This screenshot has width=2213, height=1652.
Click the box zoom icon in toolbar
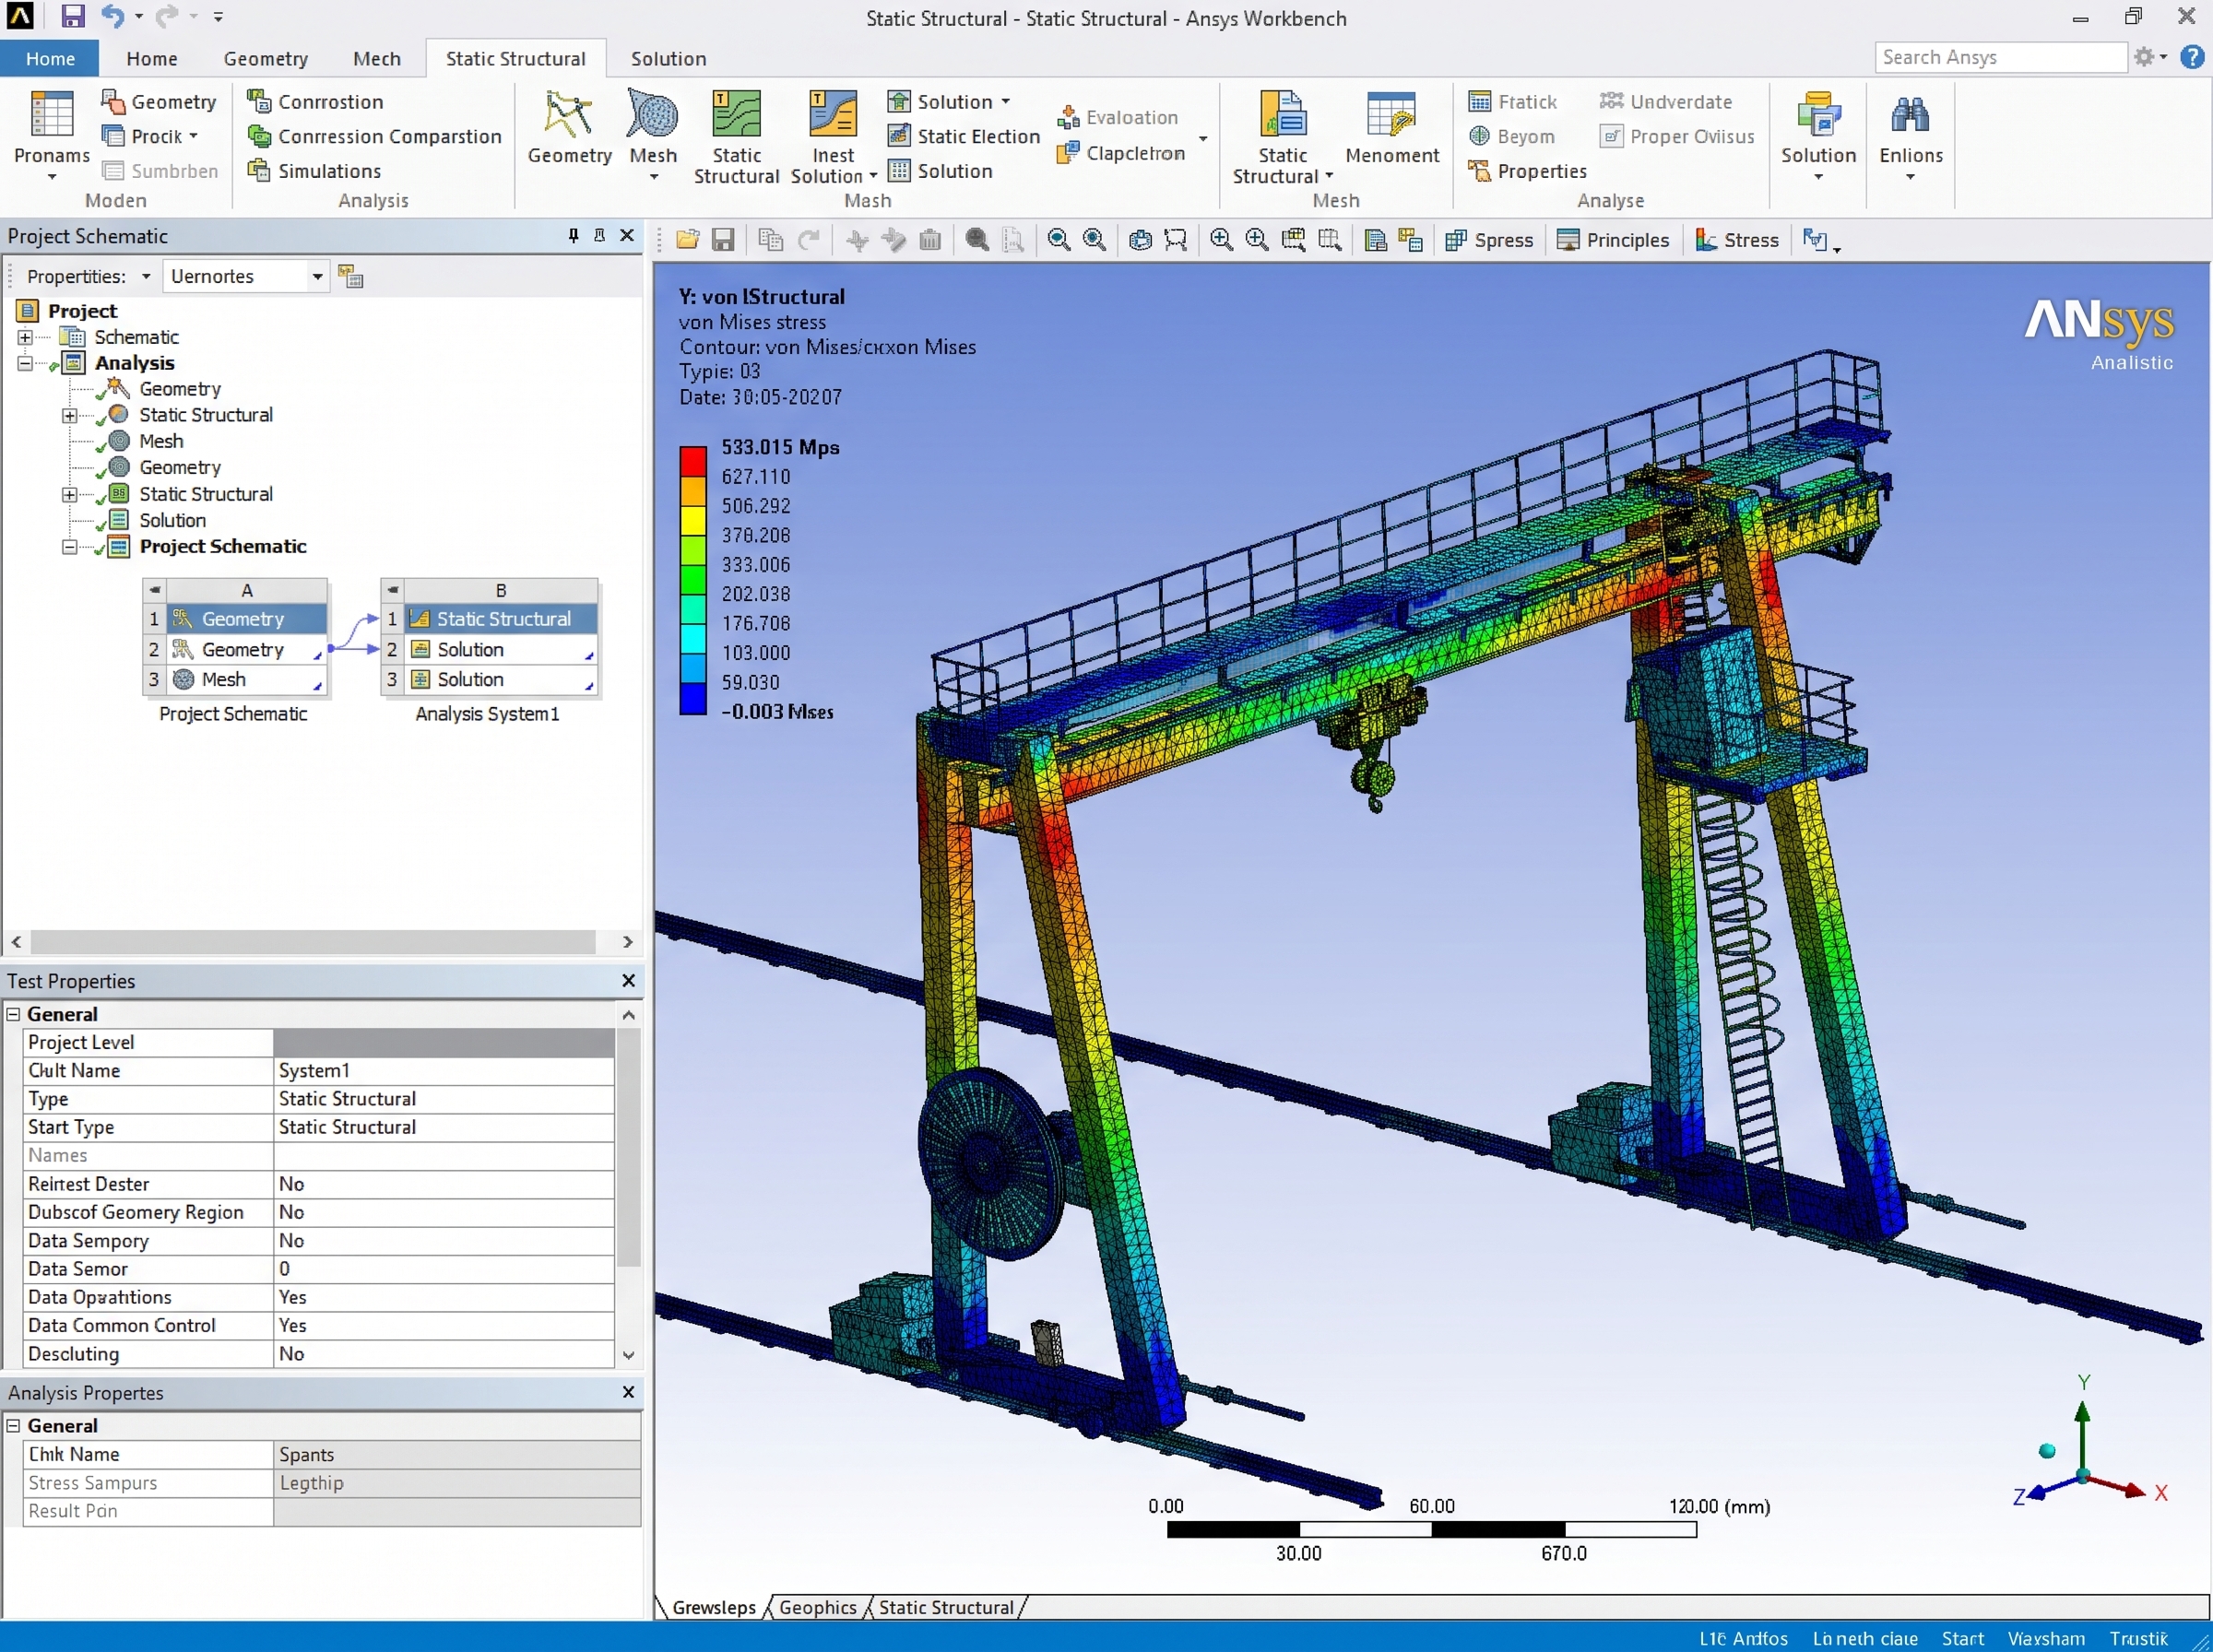(x=1176, y=240)
